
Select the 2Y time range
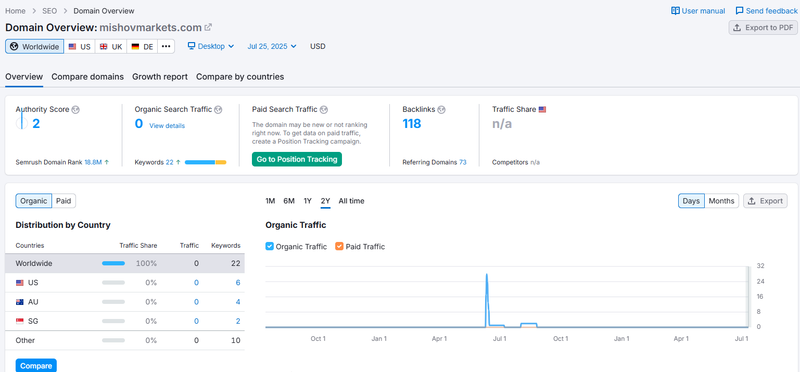click(x=326, y=201)
